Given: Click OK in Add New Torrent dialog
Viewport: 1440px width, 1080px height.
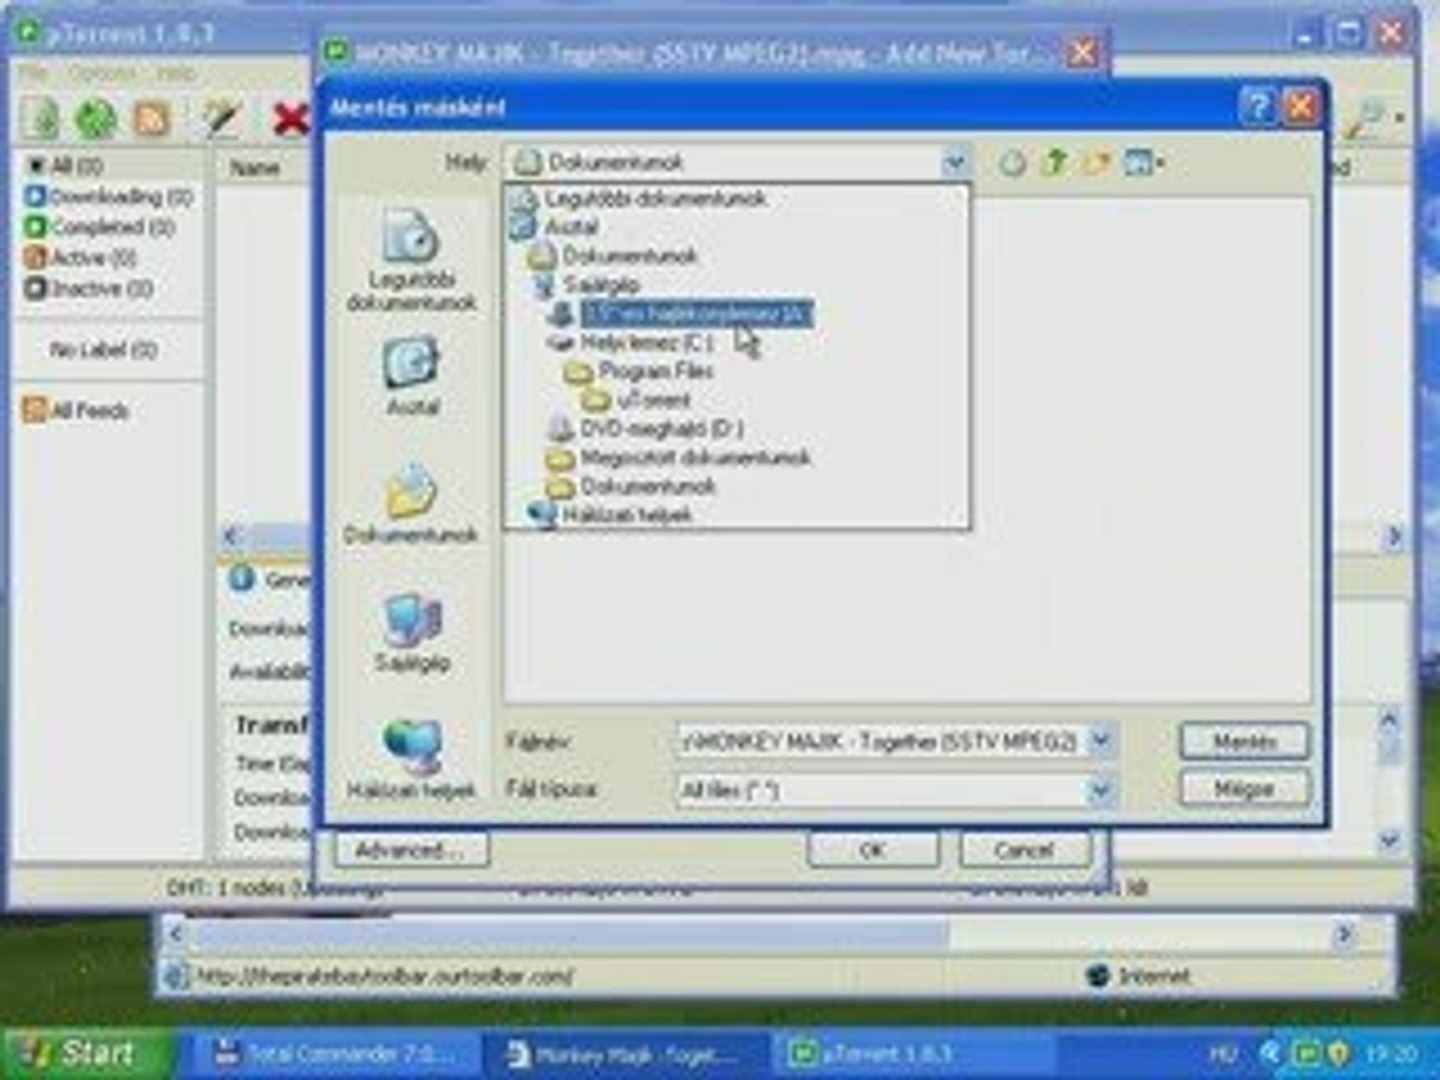Looking at the screenshot, I should tap(872, 850).
